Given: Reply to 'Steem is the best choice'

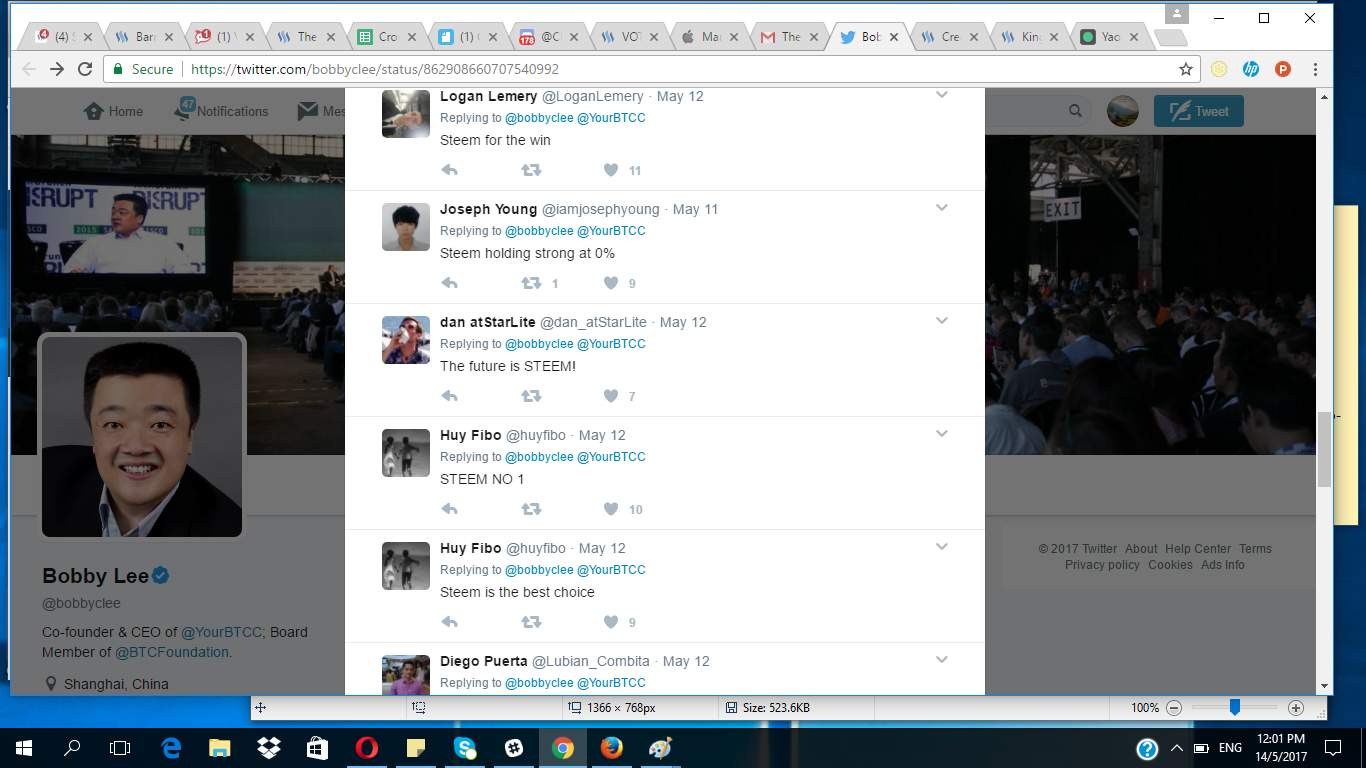Looking at the screenshot, I should click(x=449, y=622).
